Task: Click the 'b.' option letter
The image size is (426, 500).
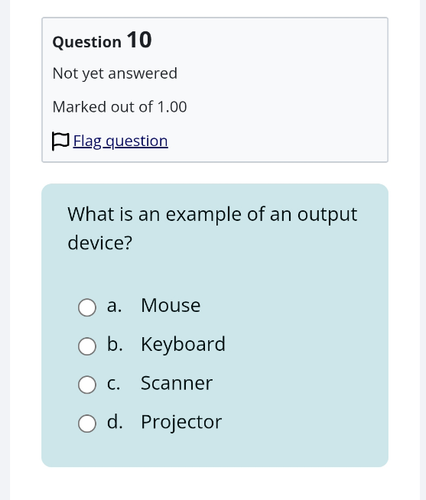Action: pyautogui.click(x=115, y=344)
